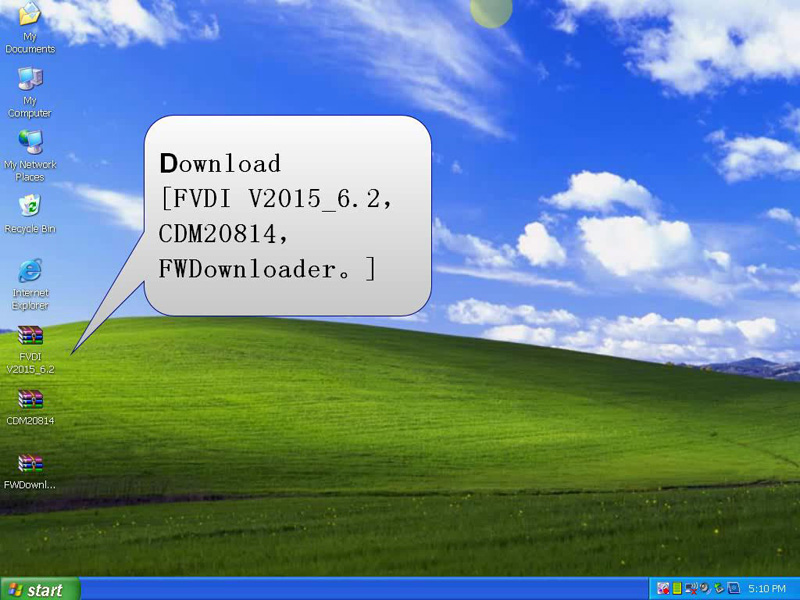Click the yellow-green tray icon

[x=677, y=589]
